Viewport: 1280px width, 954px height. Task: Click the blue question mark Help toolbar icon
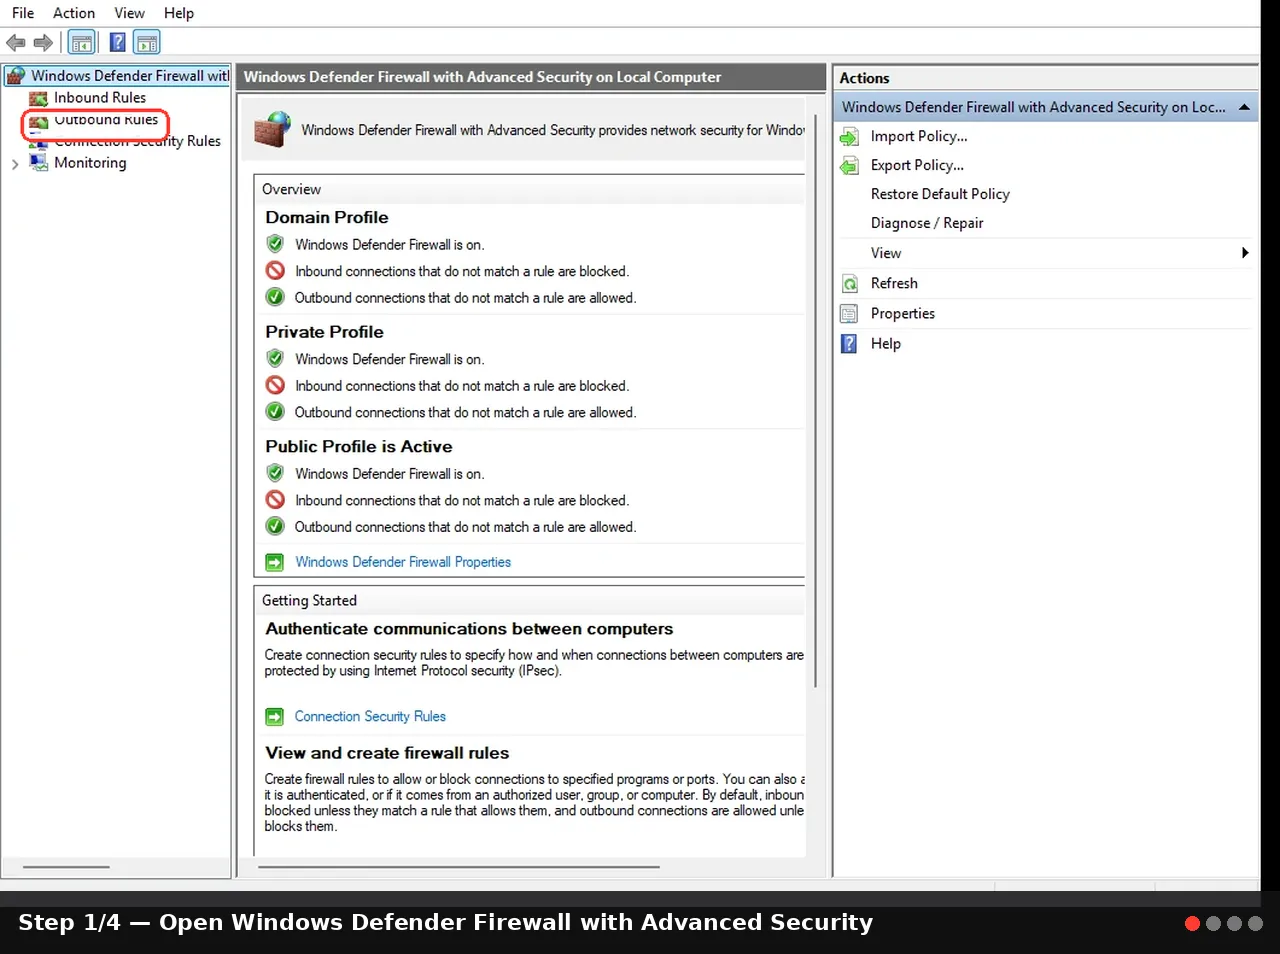coord(117,42)
